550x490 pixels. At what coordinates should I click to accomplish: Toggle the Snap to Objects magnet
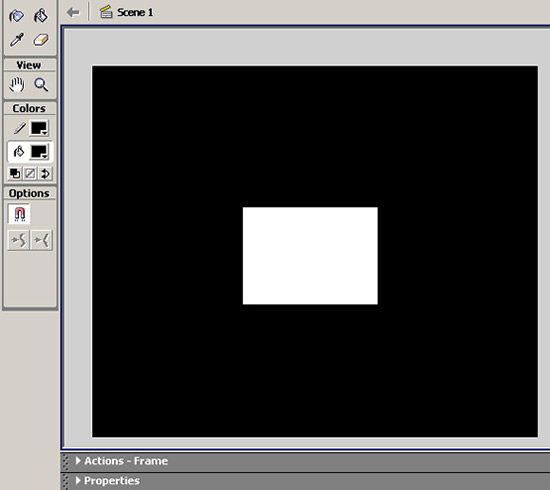19,214
